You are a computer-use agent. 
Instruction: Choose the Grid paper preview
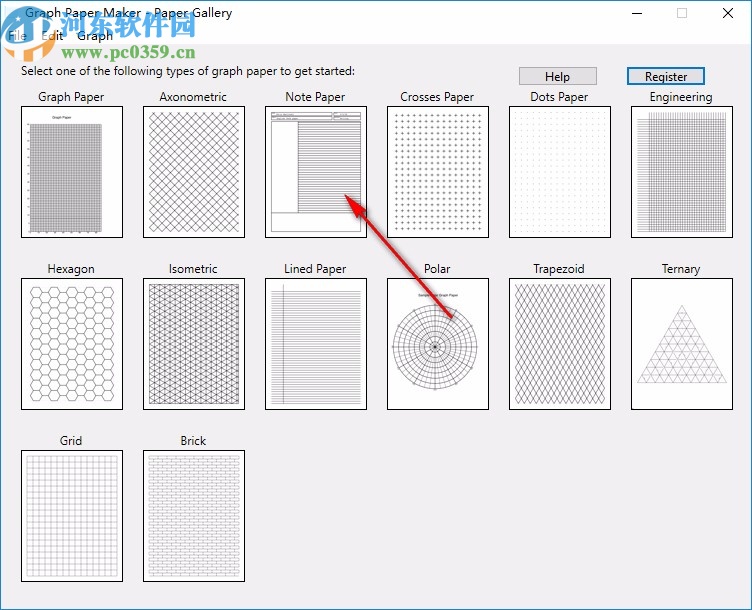[x=72, y=516]
